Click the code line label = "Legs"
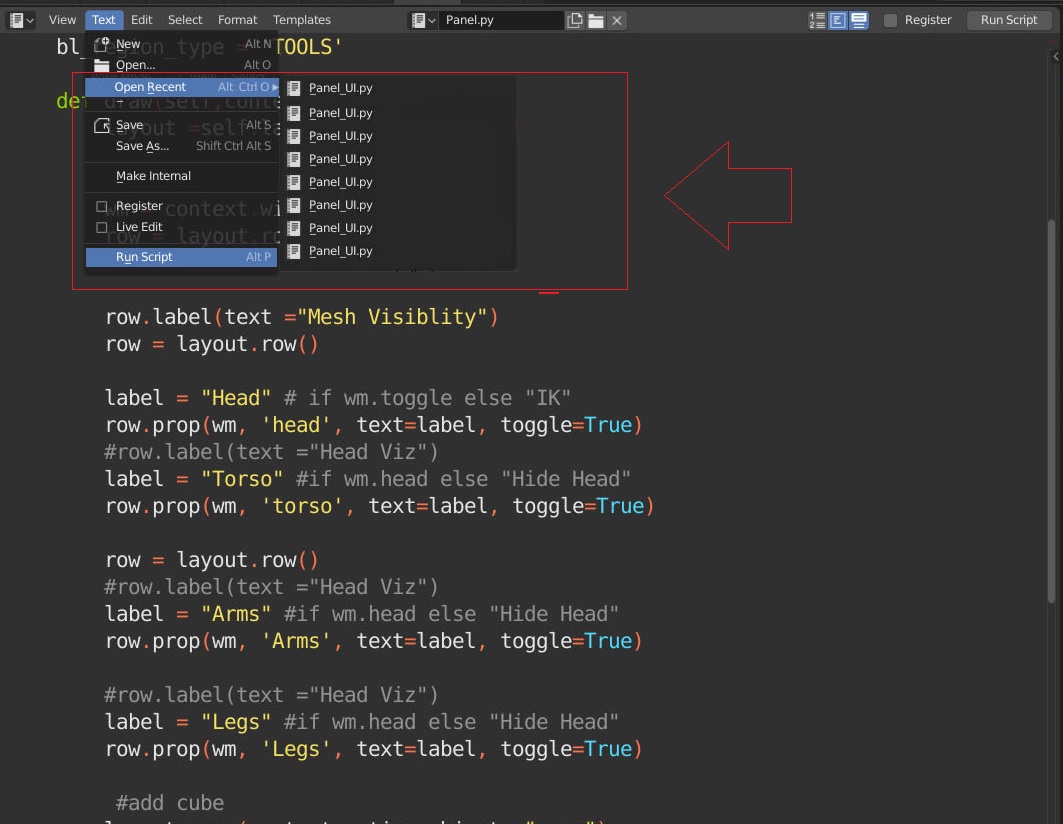 pos(361,722)
